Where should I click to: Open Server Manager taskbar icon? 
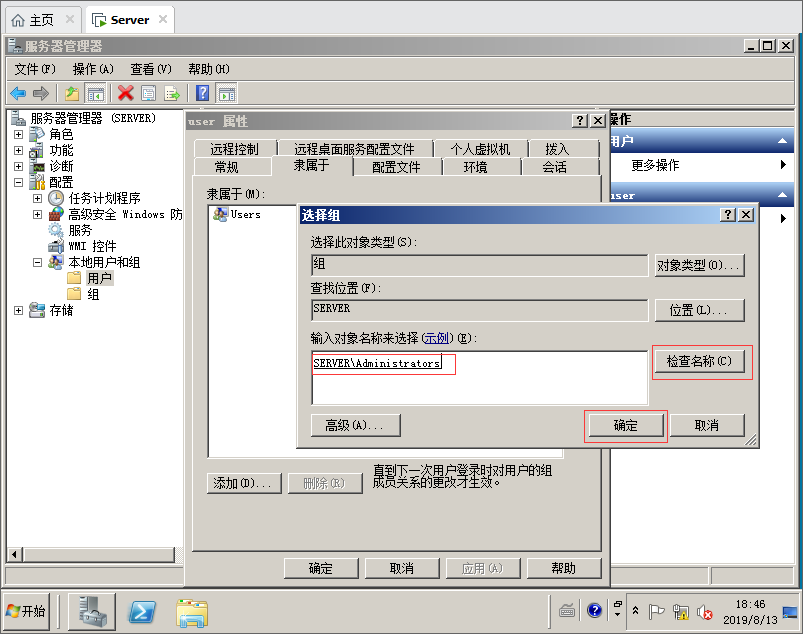click(x=91, y=611)
